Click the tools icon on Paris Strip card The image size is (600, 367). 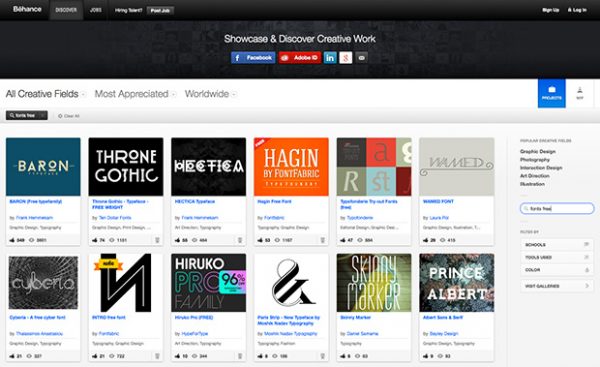(x=323, y=356)
